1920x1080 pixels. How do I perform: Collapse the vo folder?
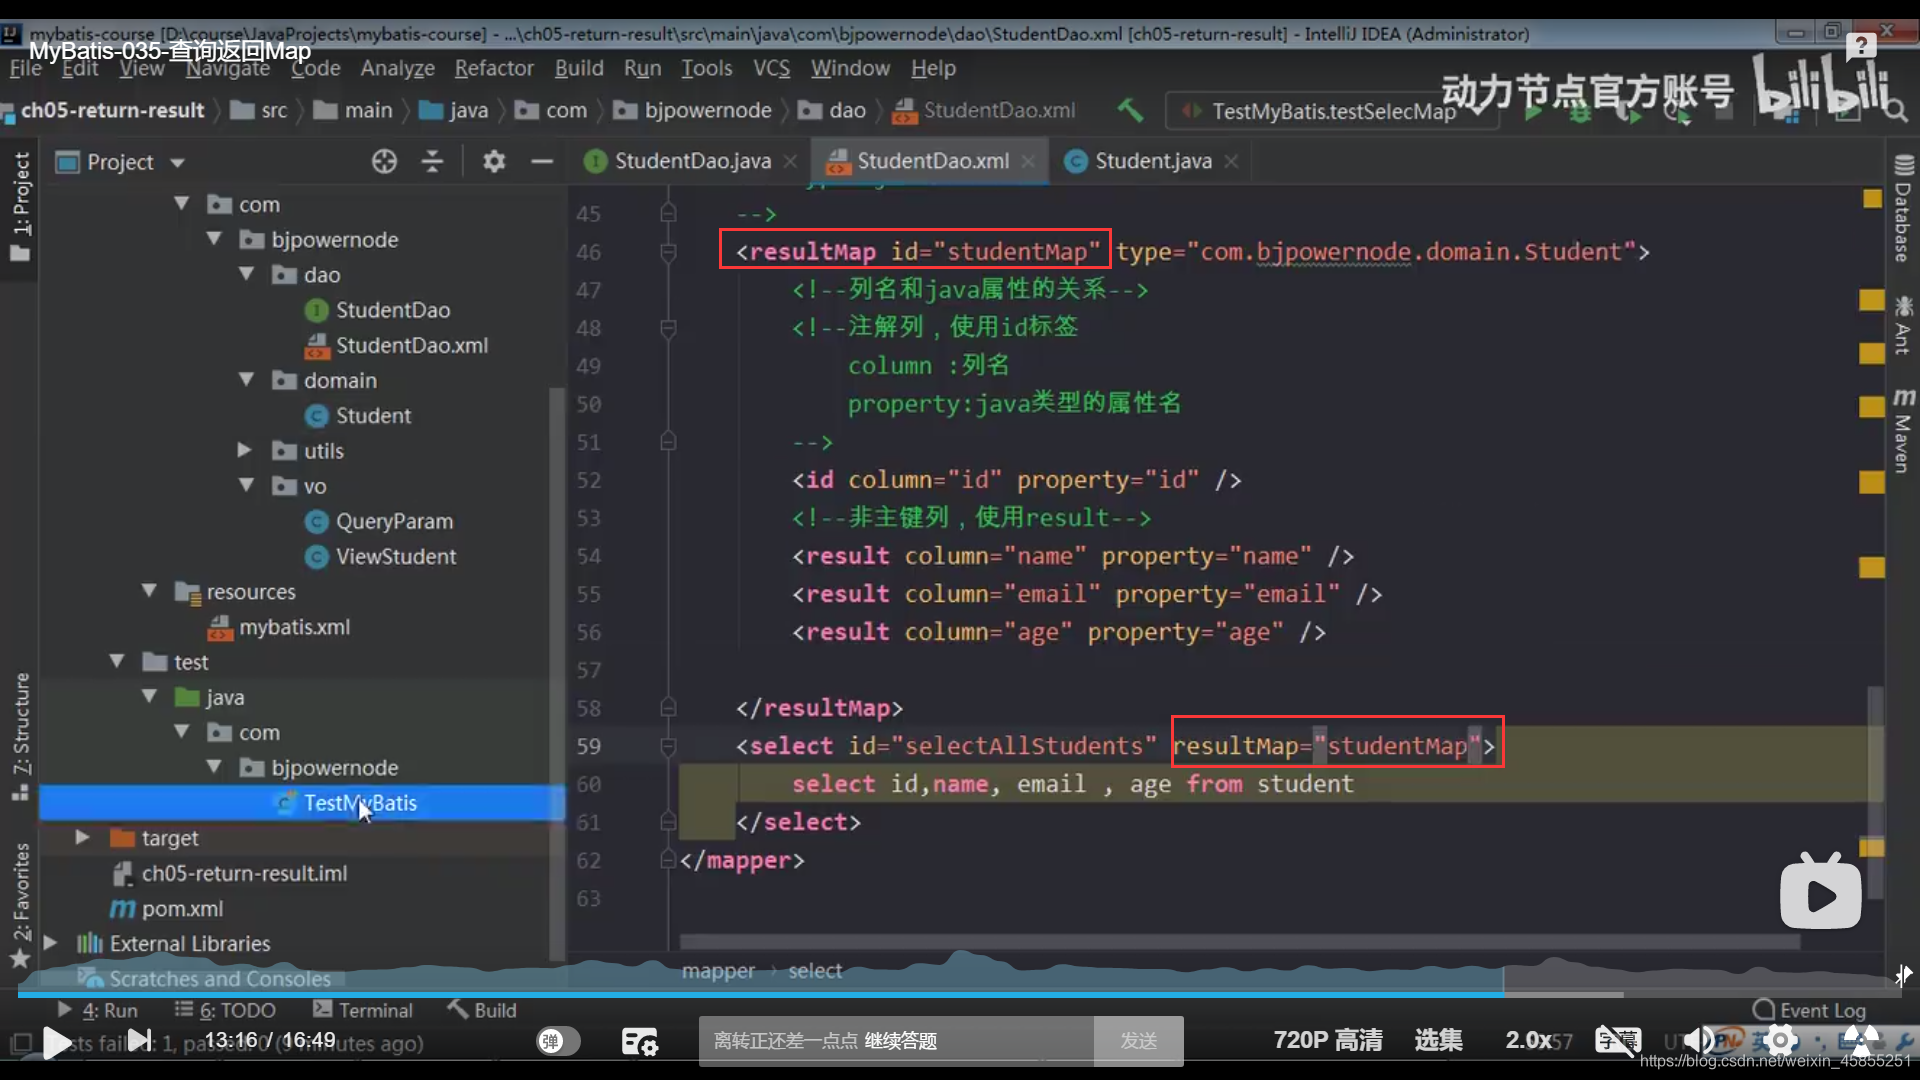click(x=246, y=485)
